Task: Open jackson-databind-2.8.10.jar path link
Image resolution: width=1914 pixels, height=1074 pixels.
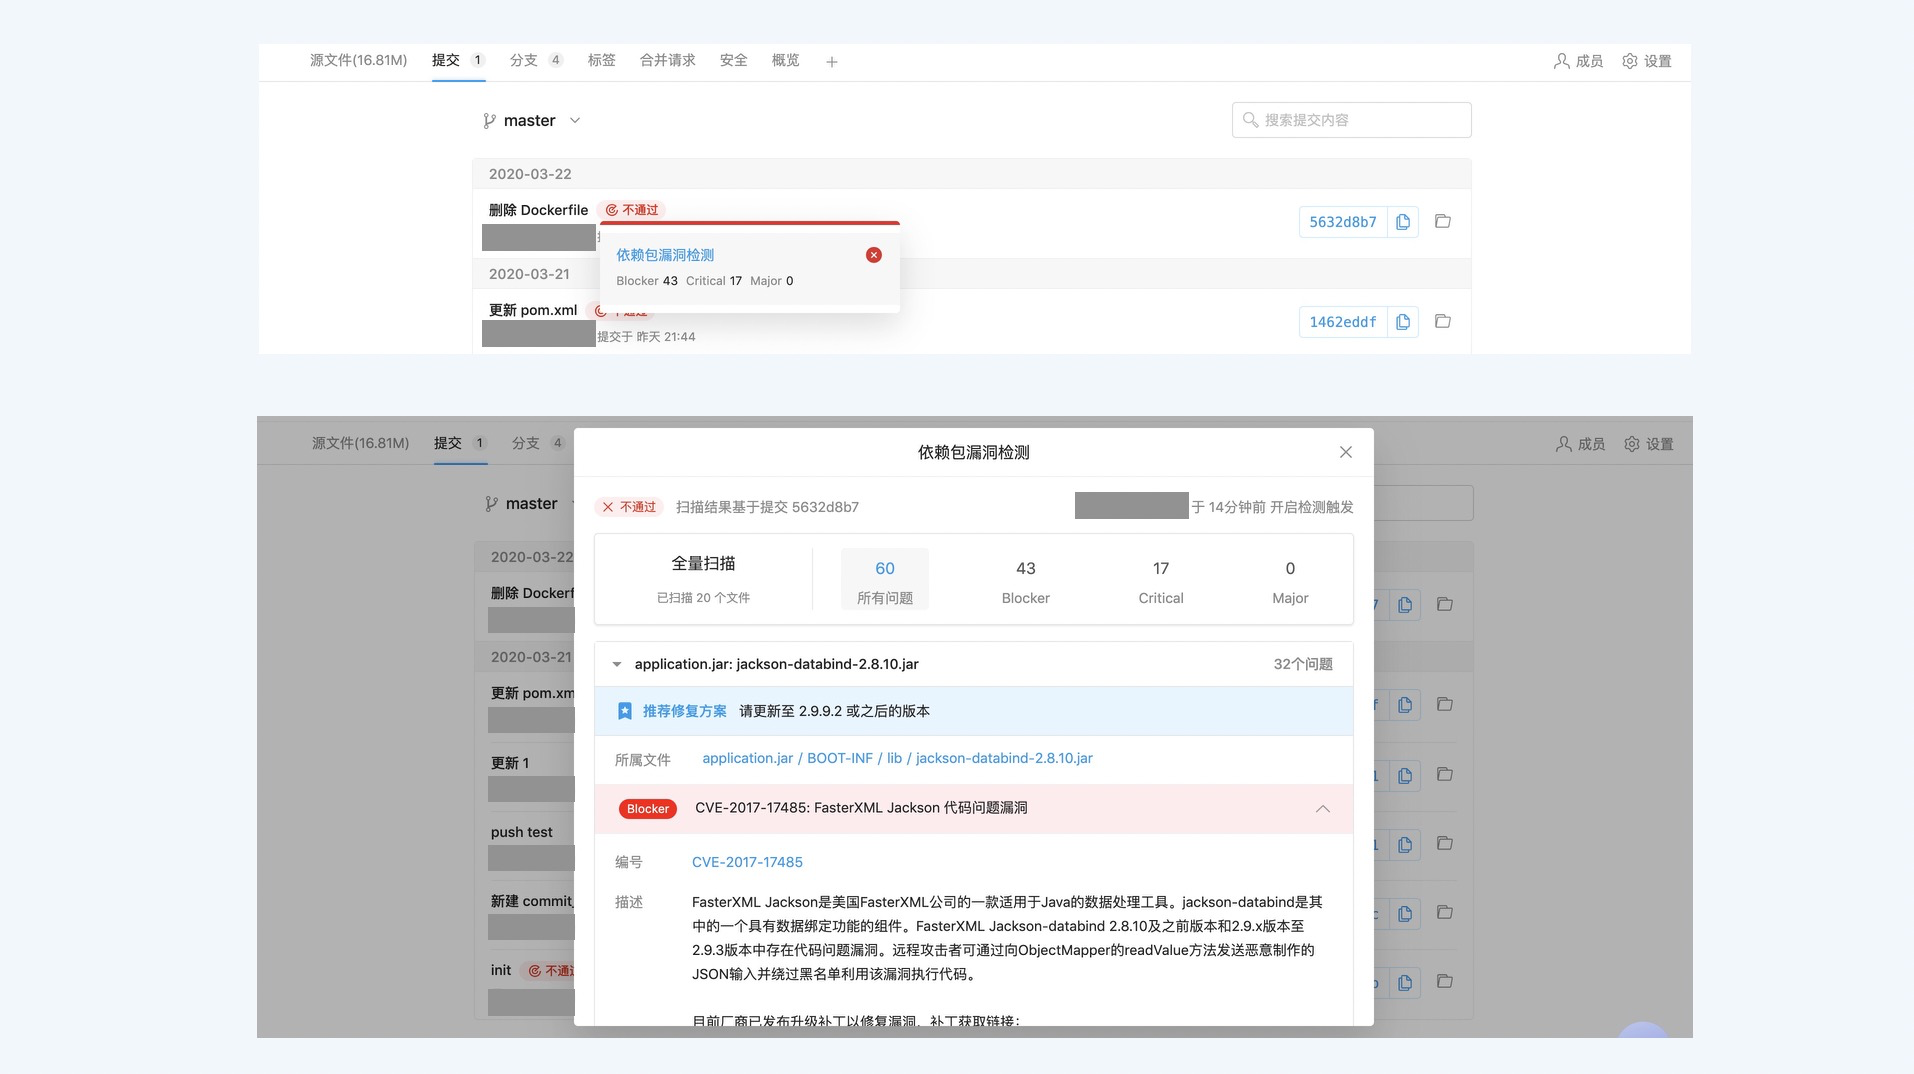Action: pos(1004,758)
